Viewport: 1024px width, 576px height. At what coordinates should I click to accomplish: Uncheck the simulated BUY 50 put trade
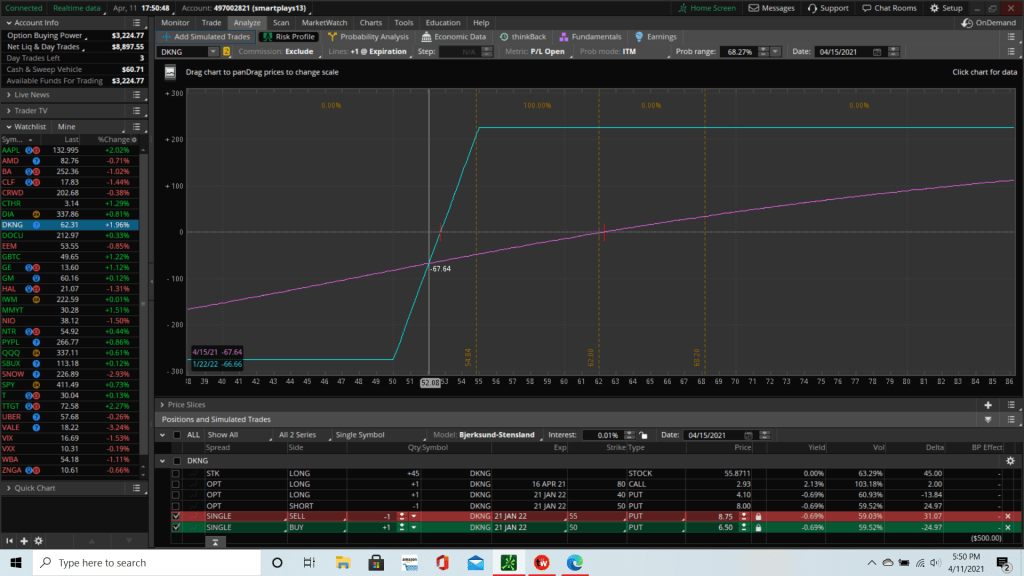point(176,527)
